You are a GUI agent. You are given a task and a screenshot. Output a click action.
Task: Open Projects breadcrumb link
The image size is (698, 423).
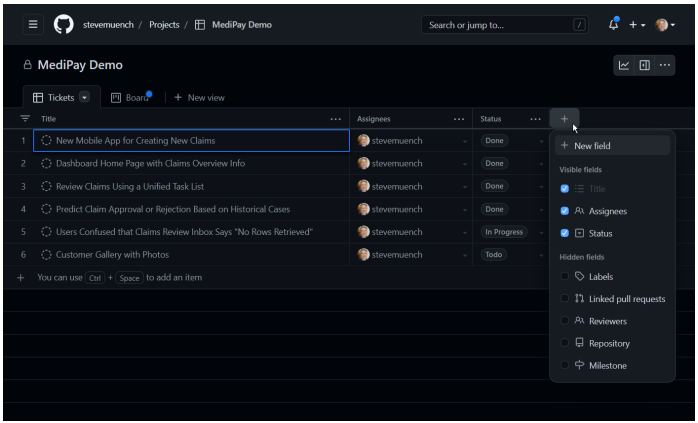click(164, 25)
